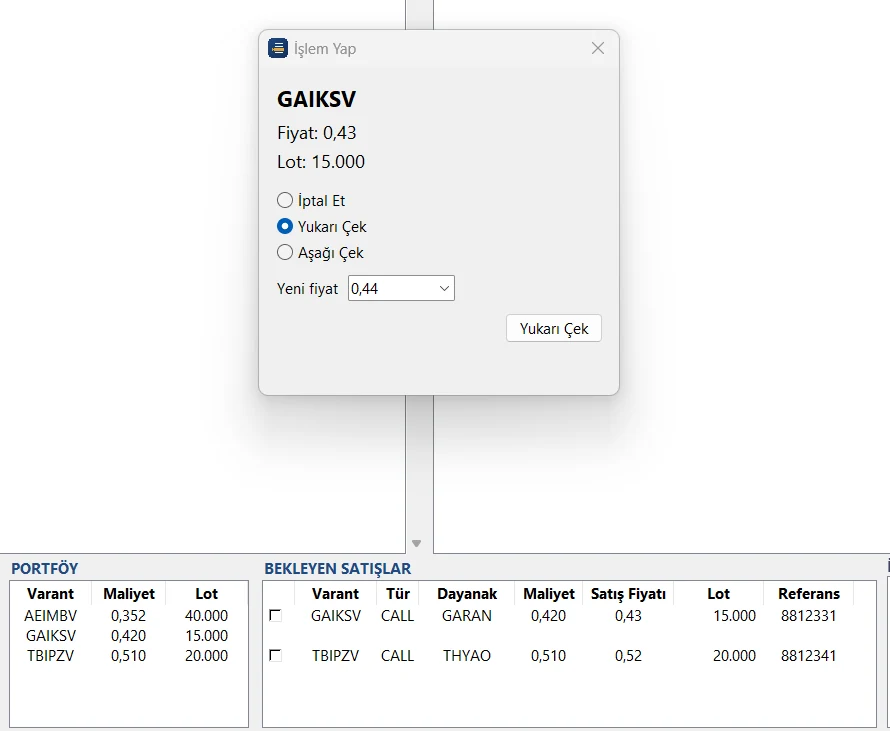Click the Maliyet header in Bekleyen Satışlar
Screen dimensions: 890x731
(549, 594)
